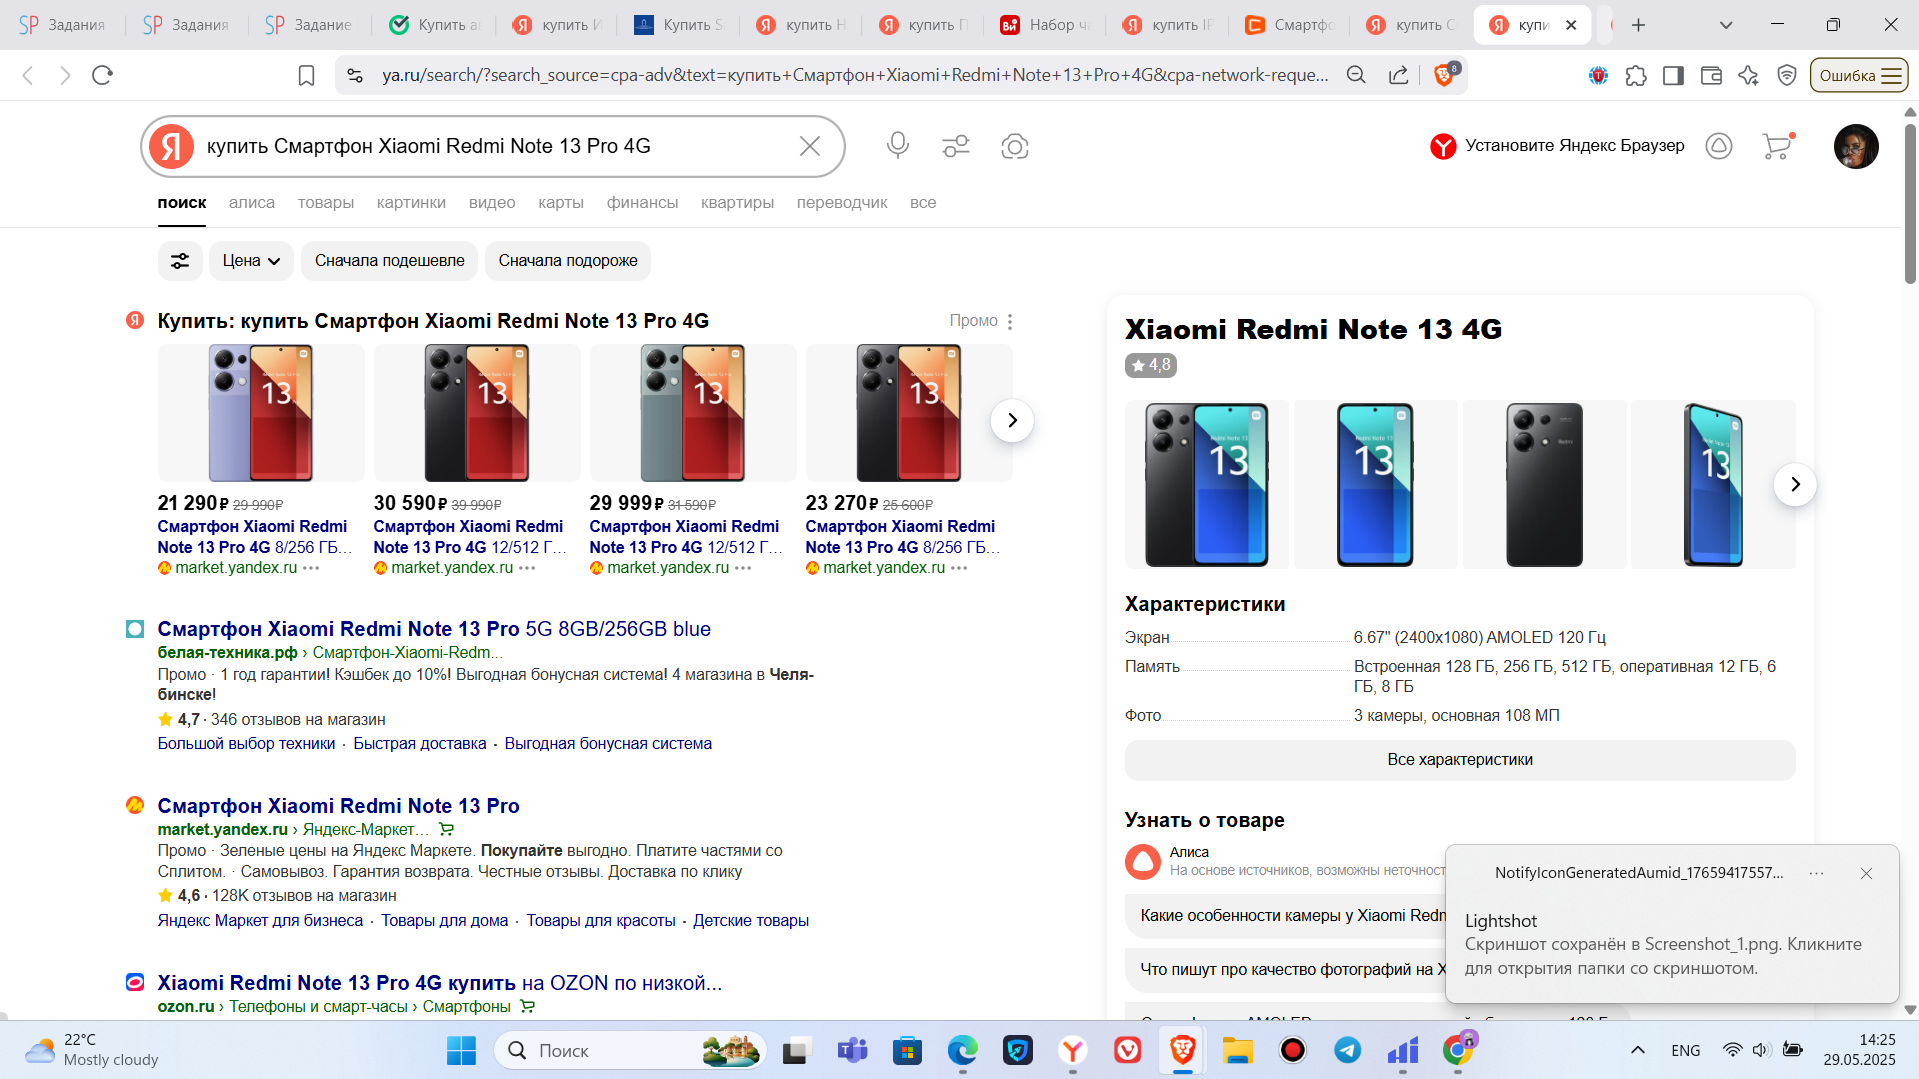
Task: Open Leo AI sparkle icon
Action: tap(1748, 75)
